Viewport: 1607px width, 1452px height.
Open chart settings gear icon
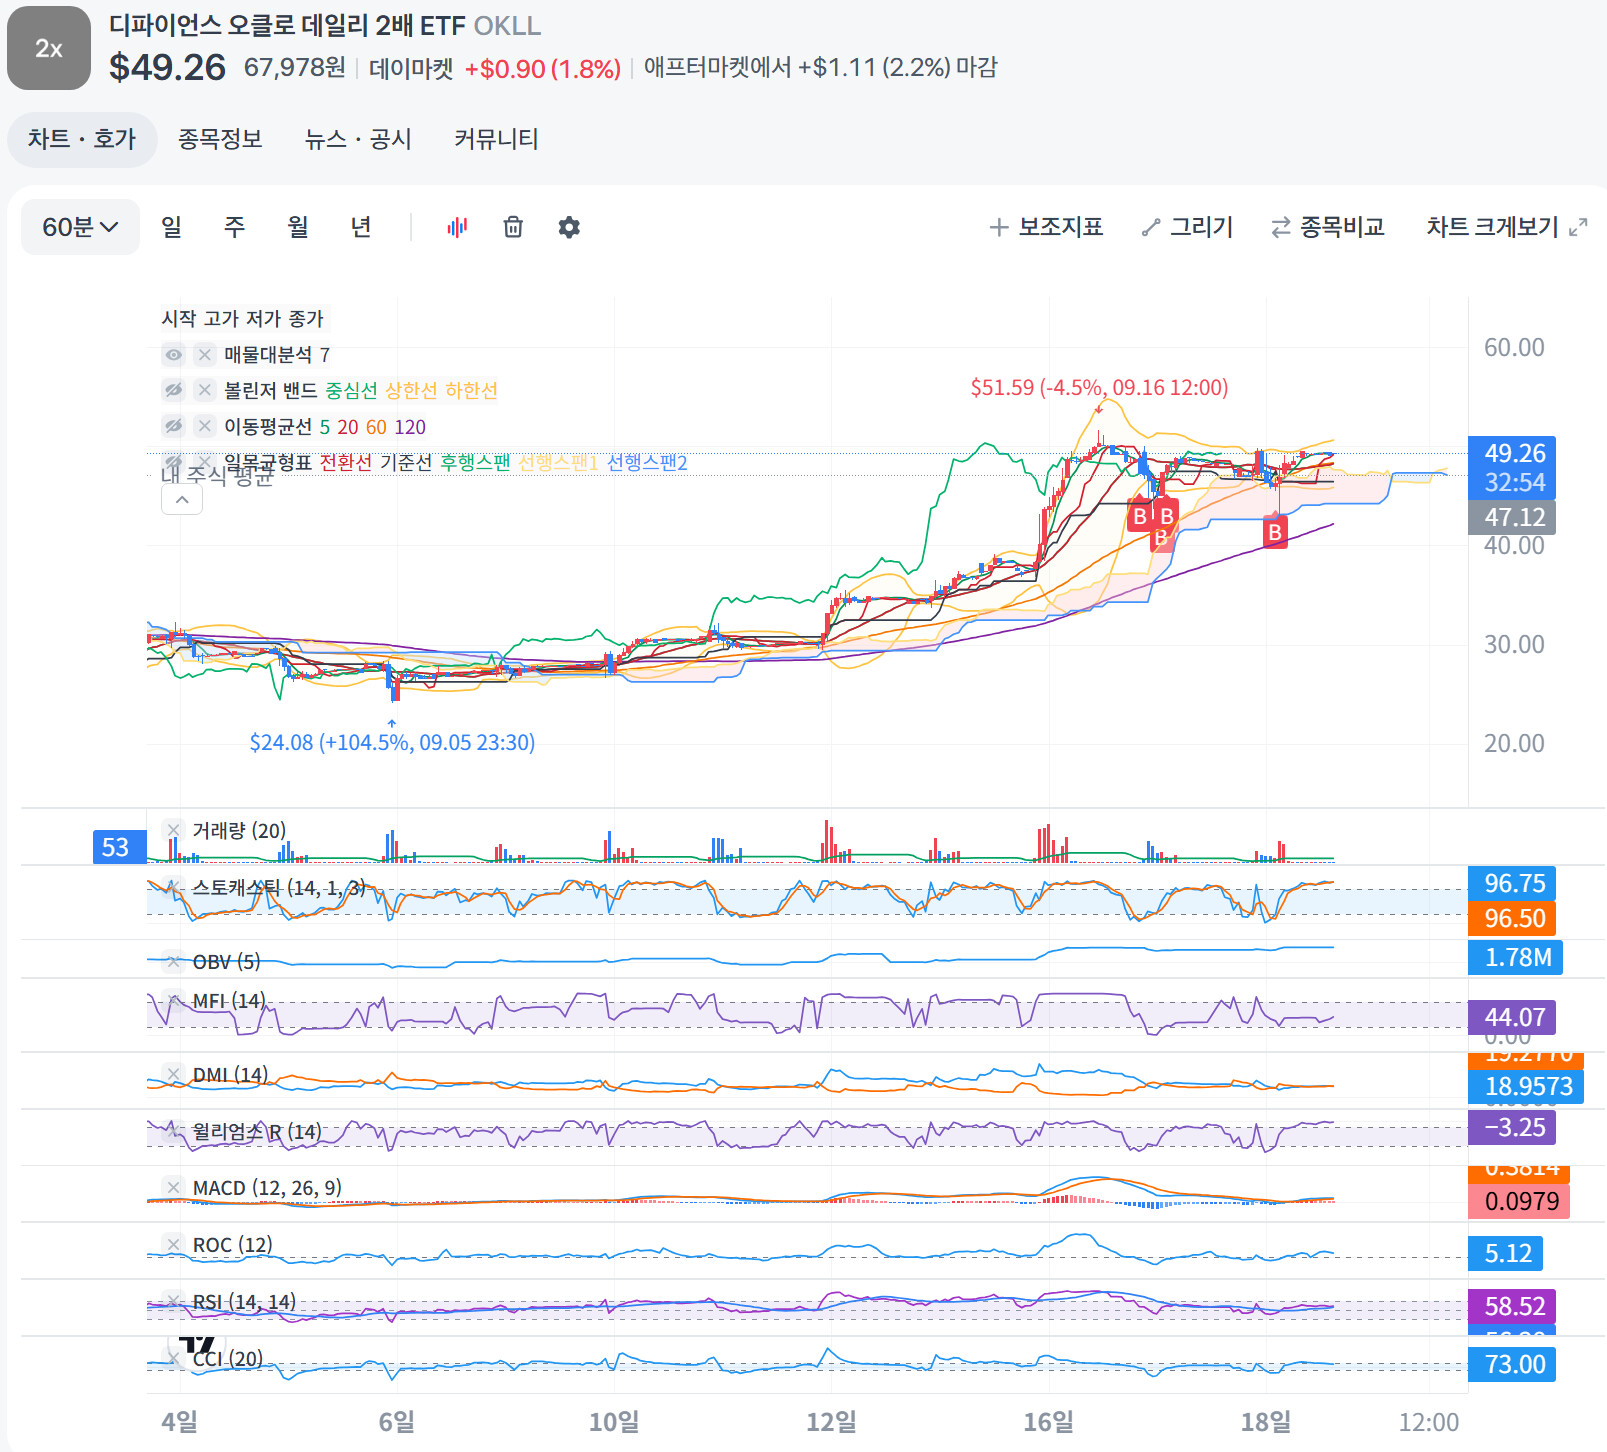click(569, 227)
